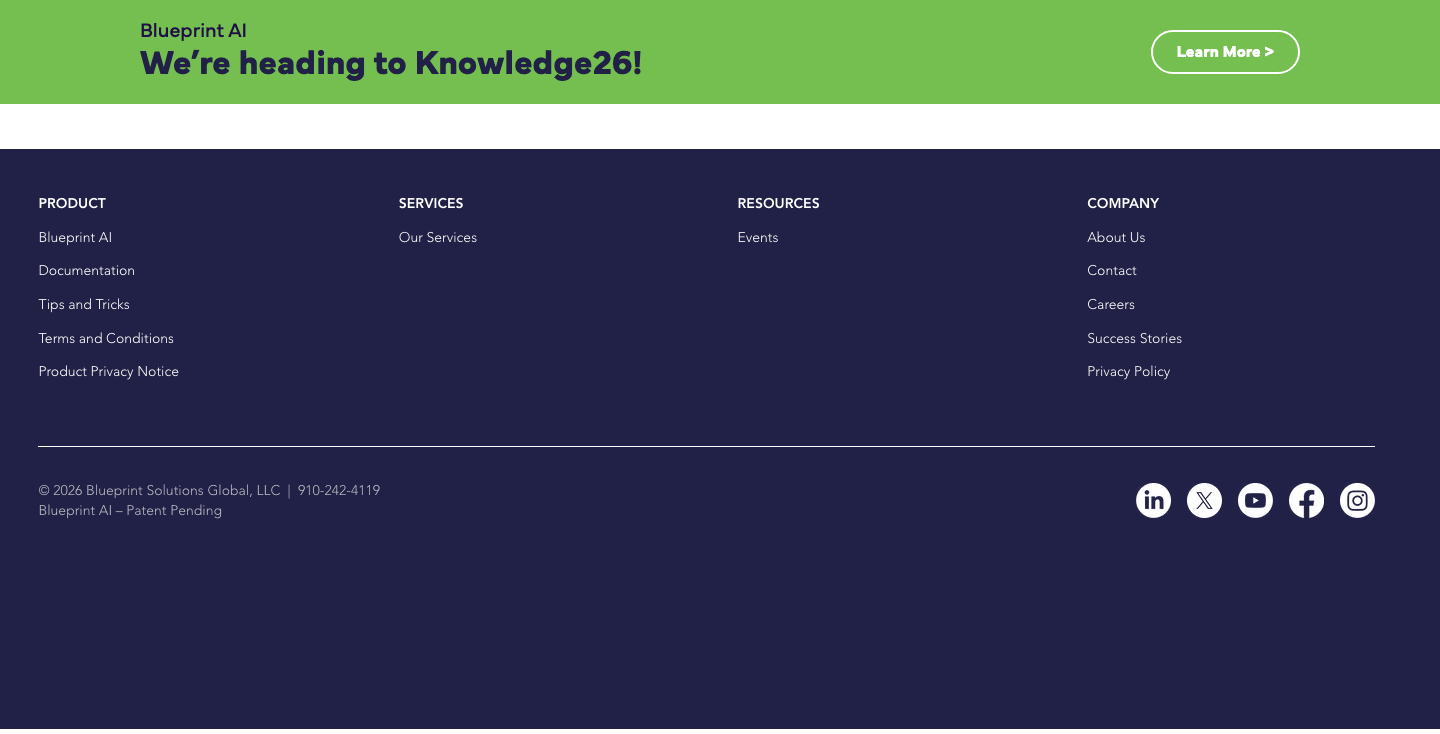
Task: Open the Facebook social icon
Action: 1306,500
